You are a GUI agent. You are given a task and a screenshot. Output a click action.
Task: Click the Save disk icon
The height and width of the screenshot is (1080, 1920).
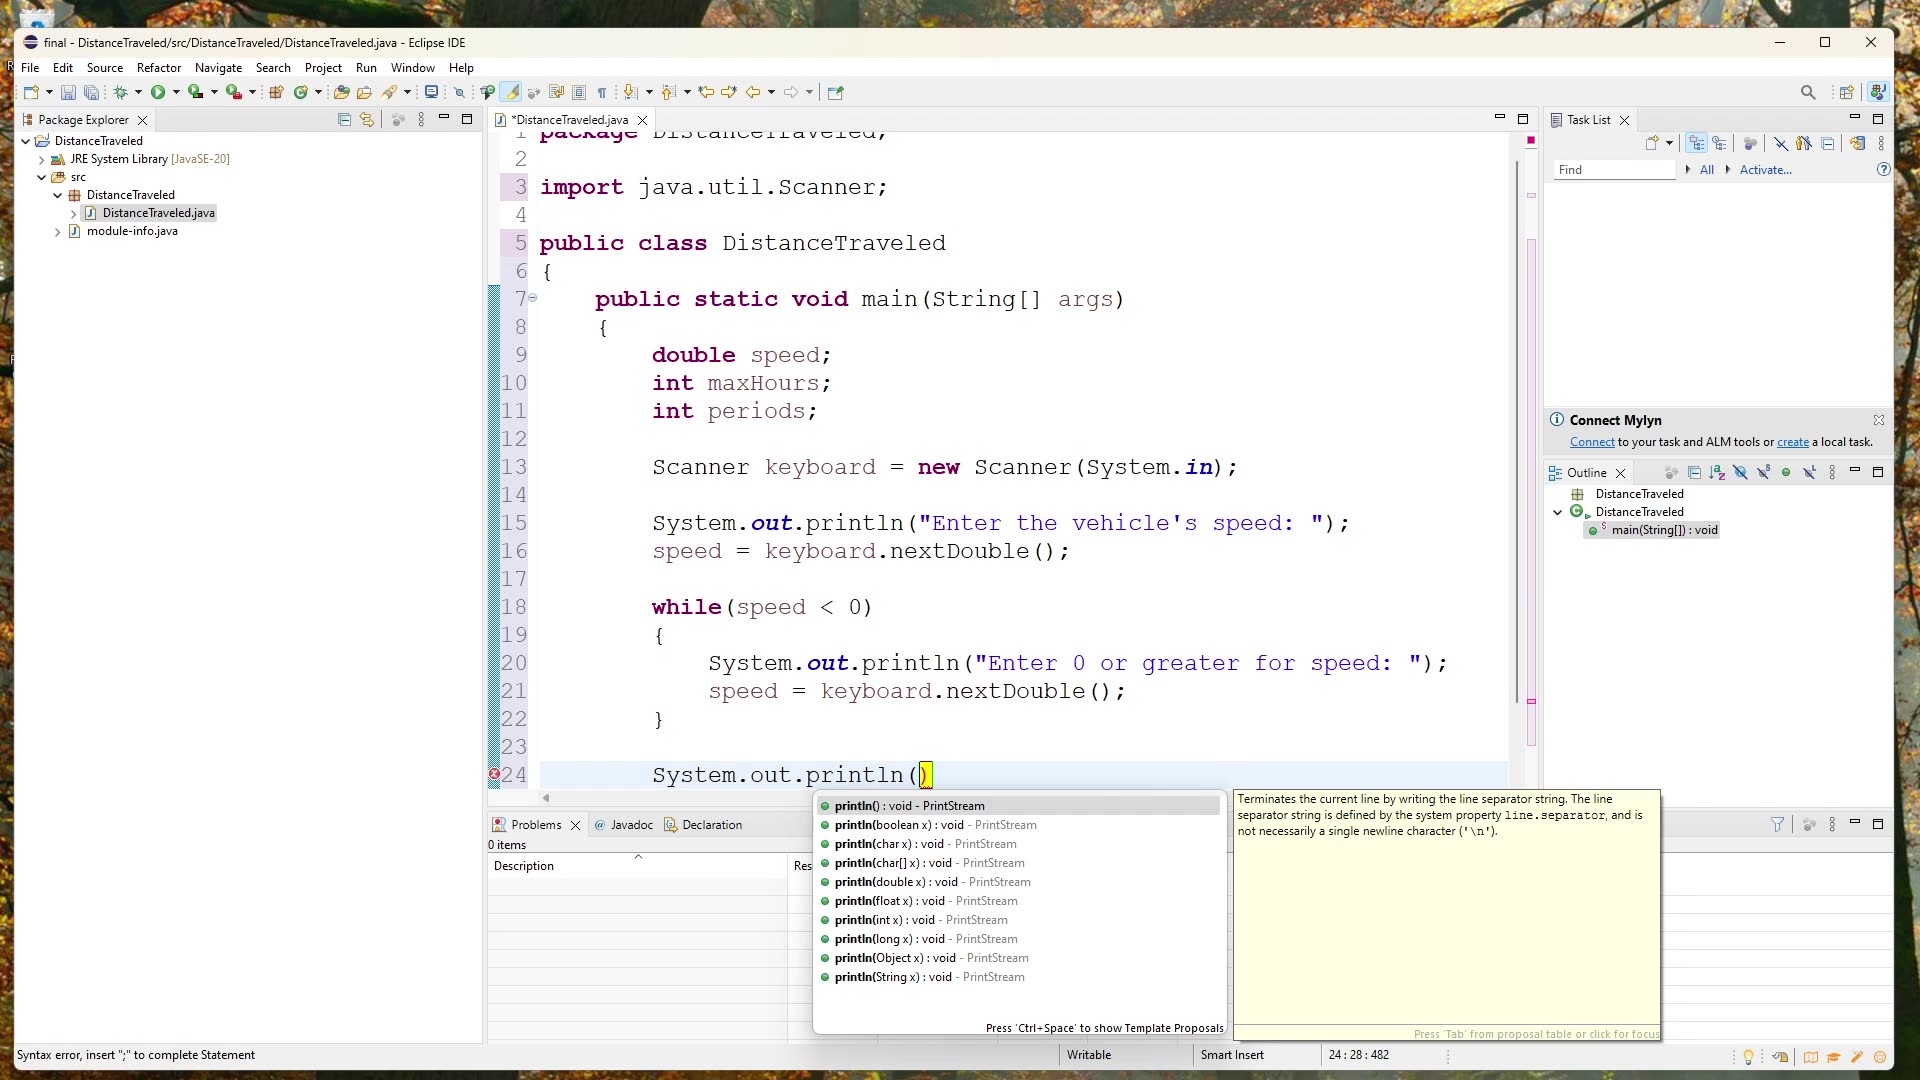tap(68, 92)
